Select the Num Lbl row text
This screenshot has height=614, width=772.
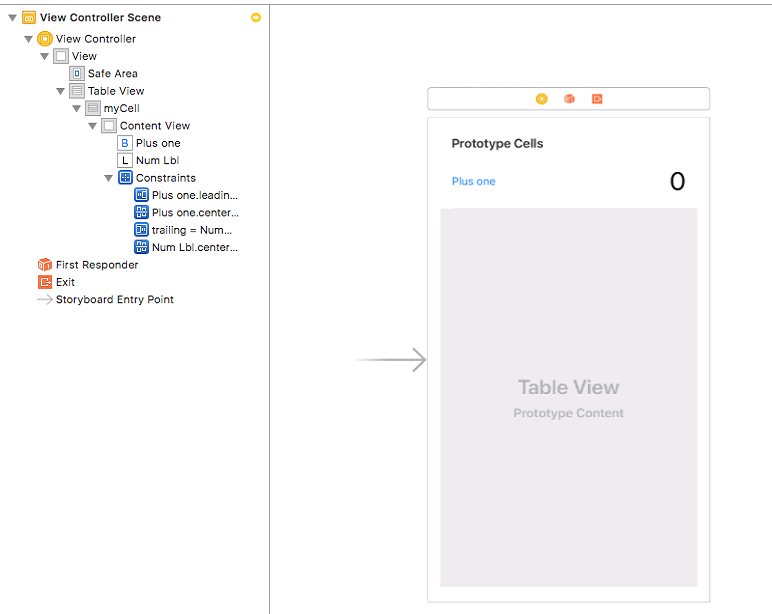[x=158, y=161]
